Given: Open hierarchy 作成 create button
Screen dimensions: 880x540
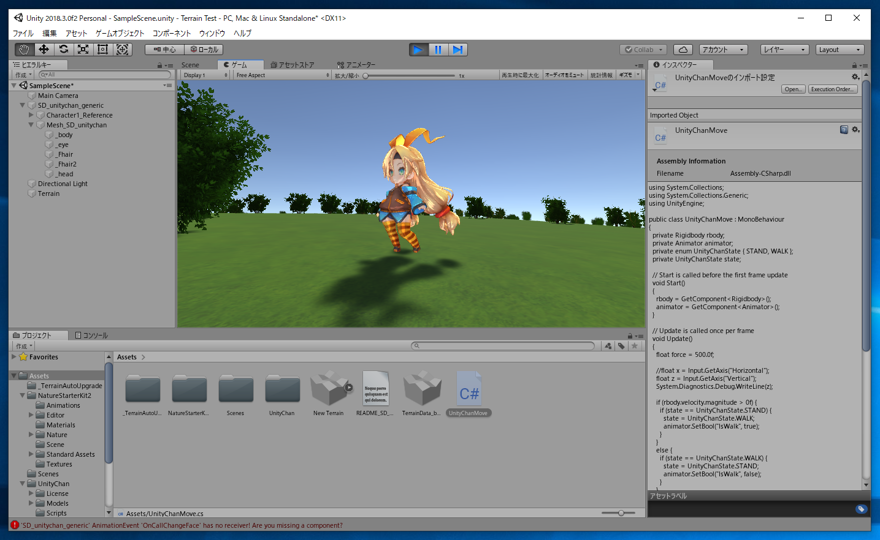Looking at the screenshot, I should coord(24,75).
